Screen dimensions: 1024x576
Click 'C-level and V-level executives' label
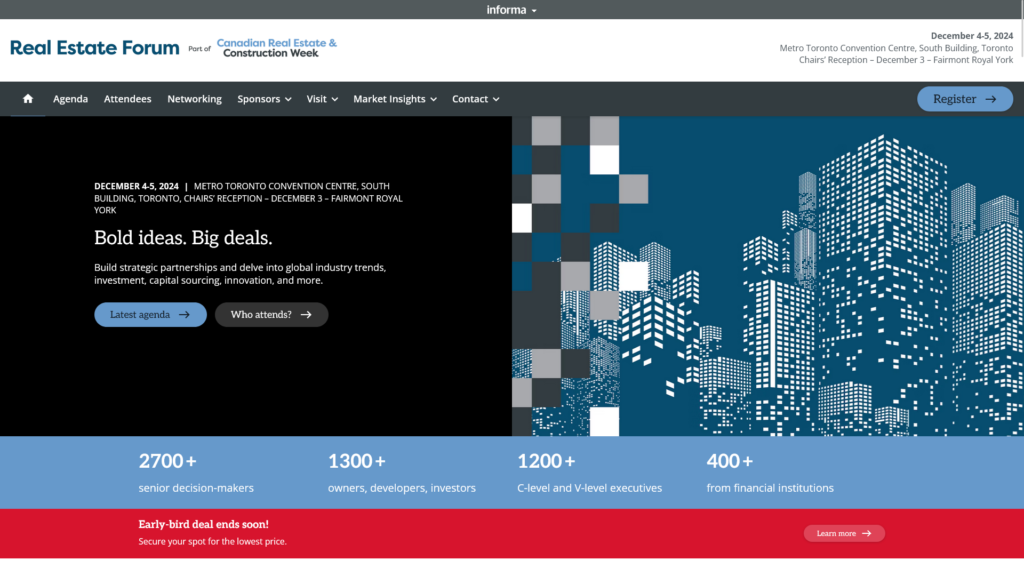click(x=589, y=488)
